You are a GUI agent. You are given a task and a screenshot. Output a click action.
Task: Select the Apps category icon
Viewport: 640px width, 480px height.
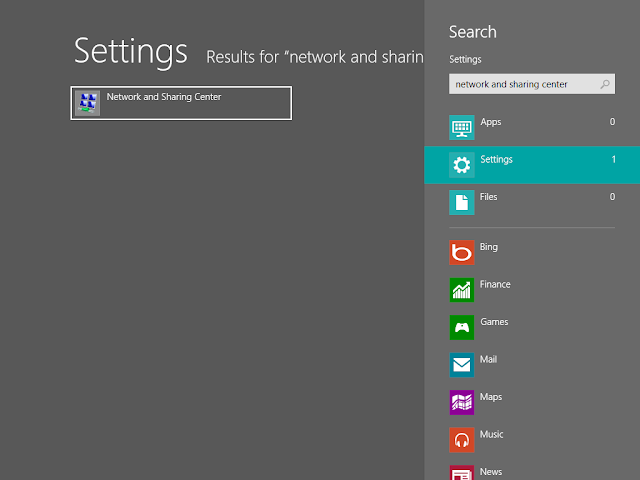click(462, 127)
